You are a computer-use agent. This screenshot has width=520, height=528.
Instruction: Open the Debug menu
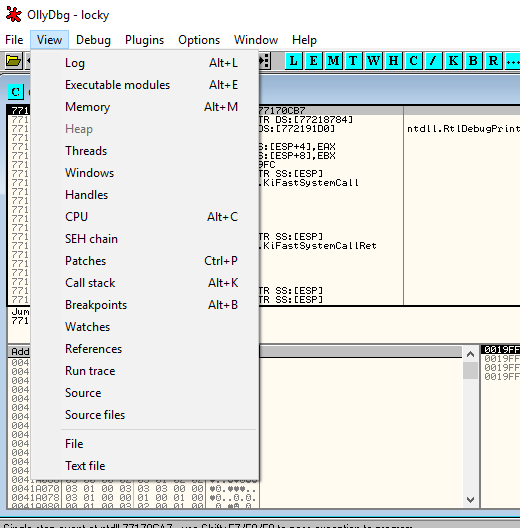point(93,40)
